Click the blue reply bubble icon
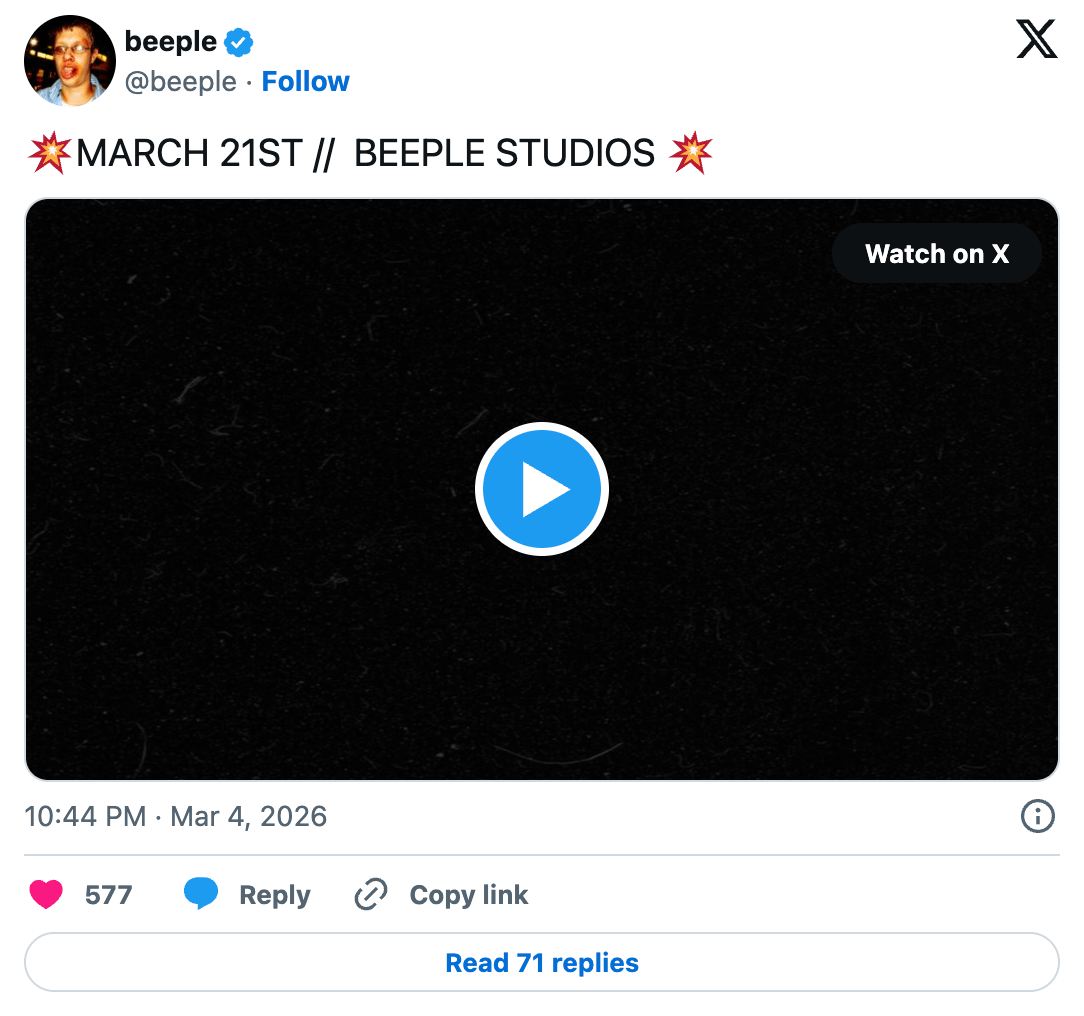Screen dimensions: 1084x1016 pos(201,894)
